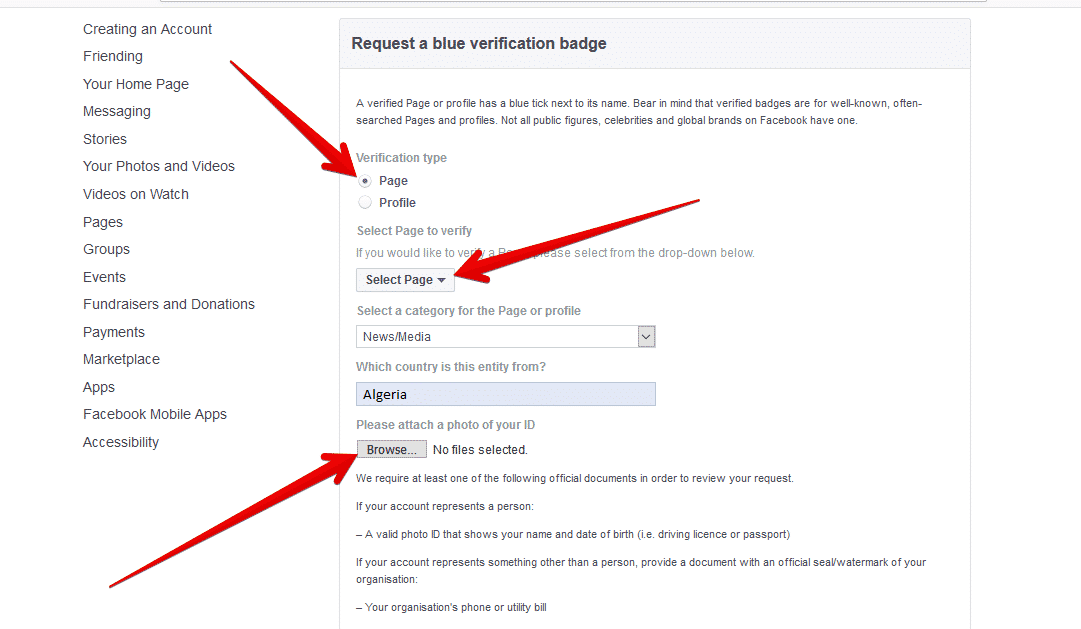This screenshot has width=1081, height=629.
Task: Select Pages in the sidebar
Action: [103, 222]
